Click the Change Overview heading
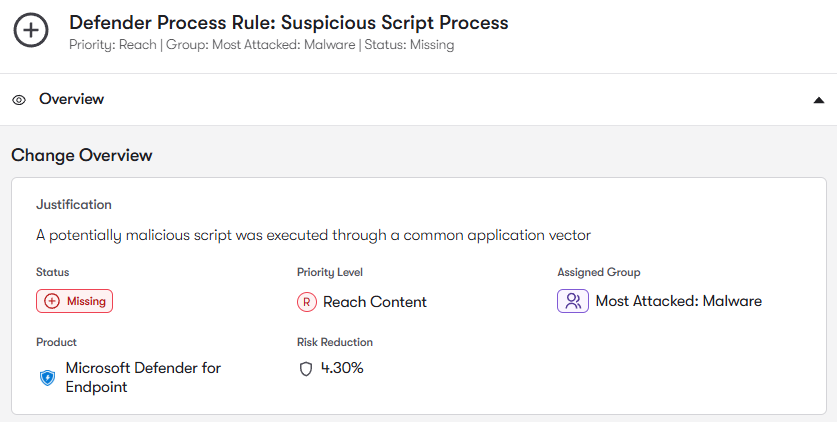This screenshot has width=837, height=422. (x=82, y=155)
